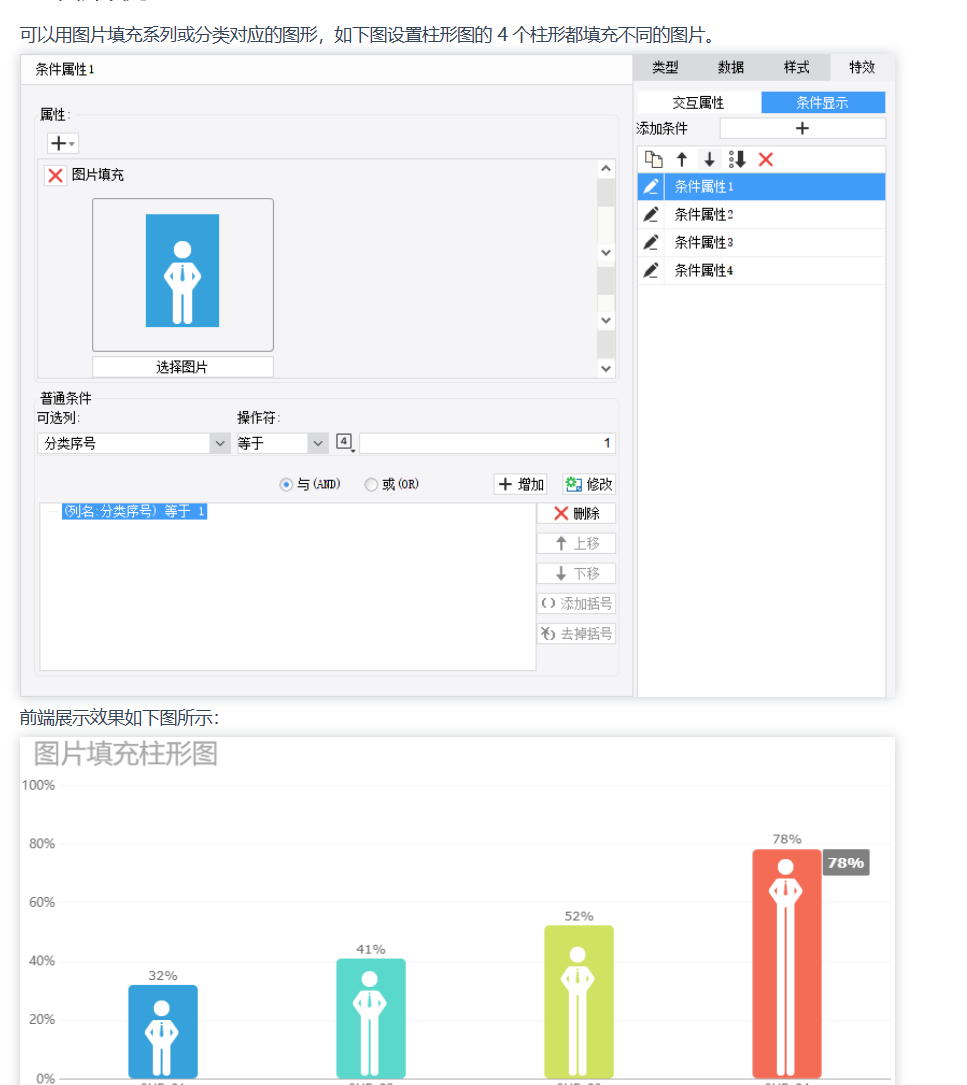The width and height of the screenshot is (967, 1085).
Task: Click the edit pencil for 条件属性4
Action: click(x=651, y=271)
